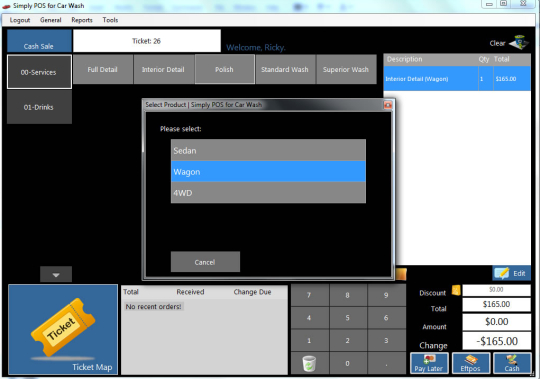Select the 00-Services category

point(39,72)
